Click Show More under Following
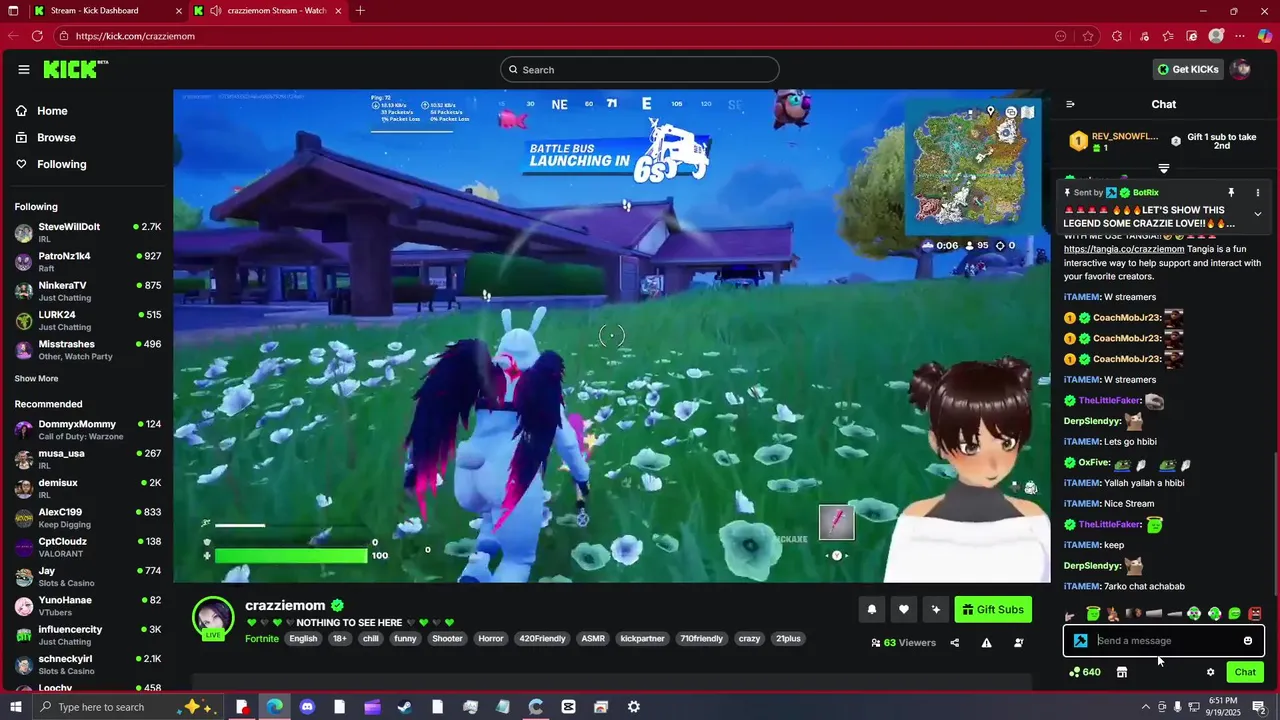This screenshot has width=1280, height=720. click(x=36, y=379)
